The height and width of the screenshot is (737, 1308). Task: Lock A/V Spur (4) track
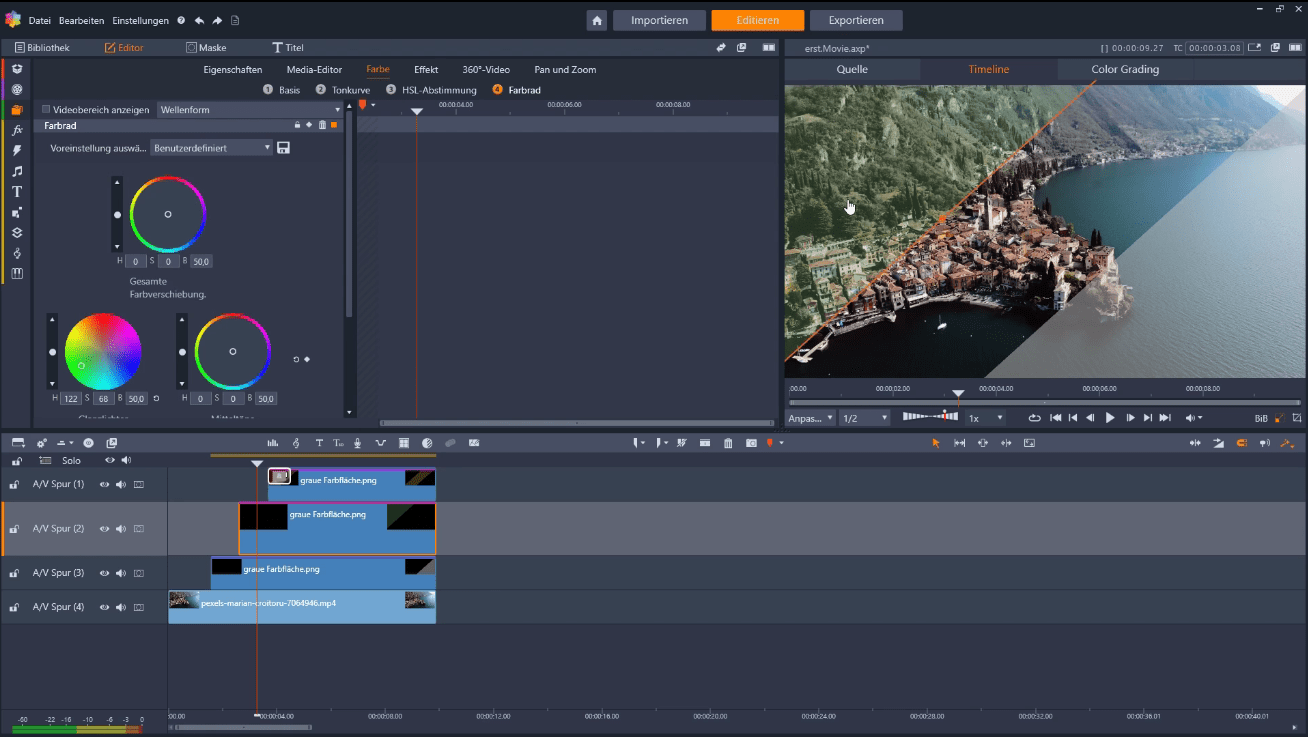click(15, 607)
